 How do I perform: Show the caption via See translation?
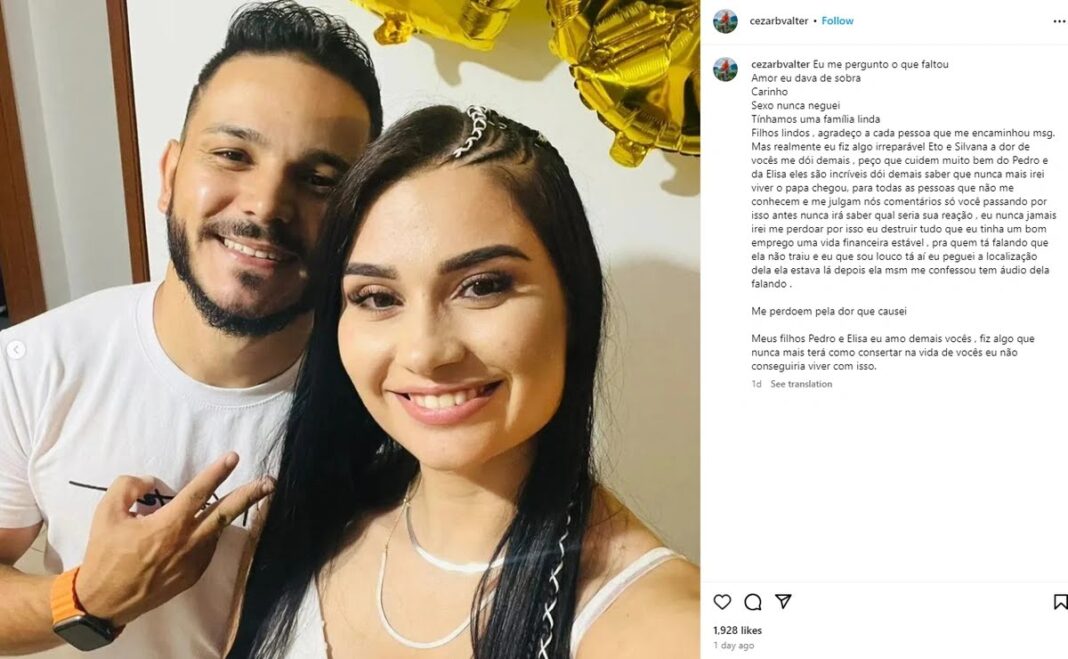(801, 384)
